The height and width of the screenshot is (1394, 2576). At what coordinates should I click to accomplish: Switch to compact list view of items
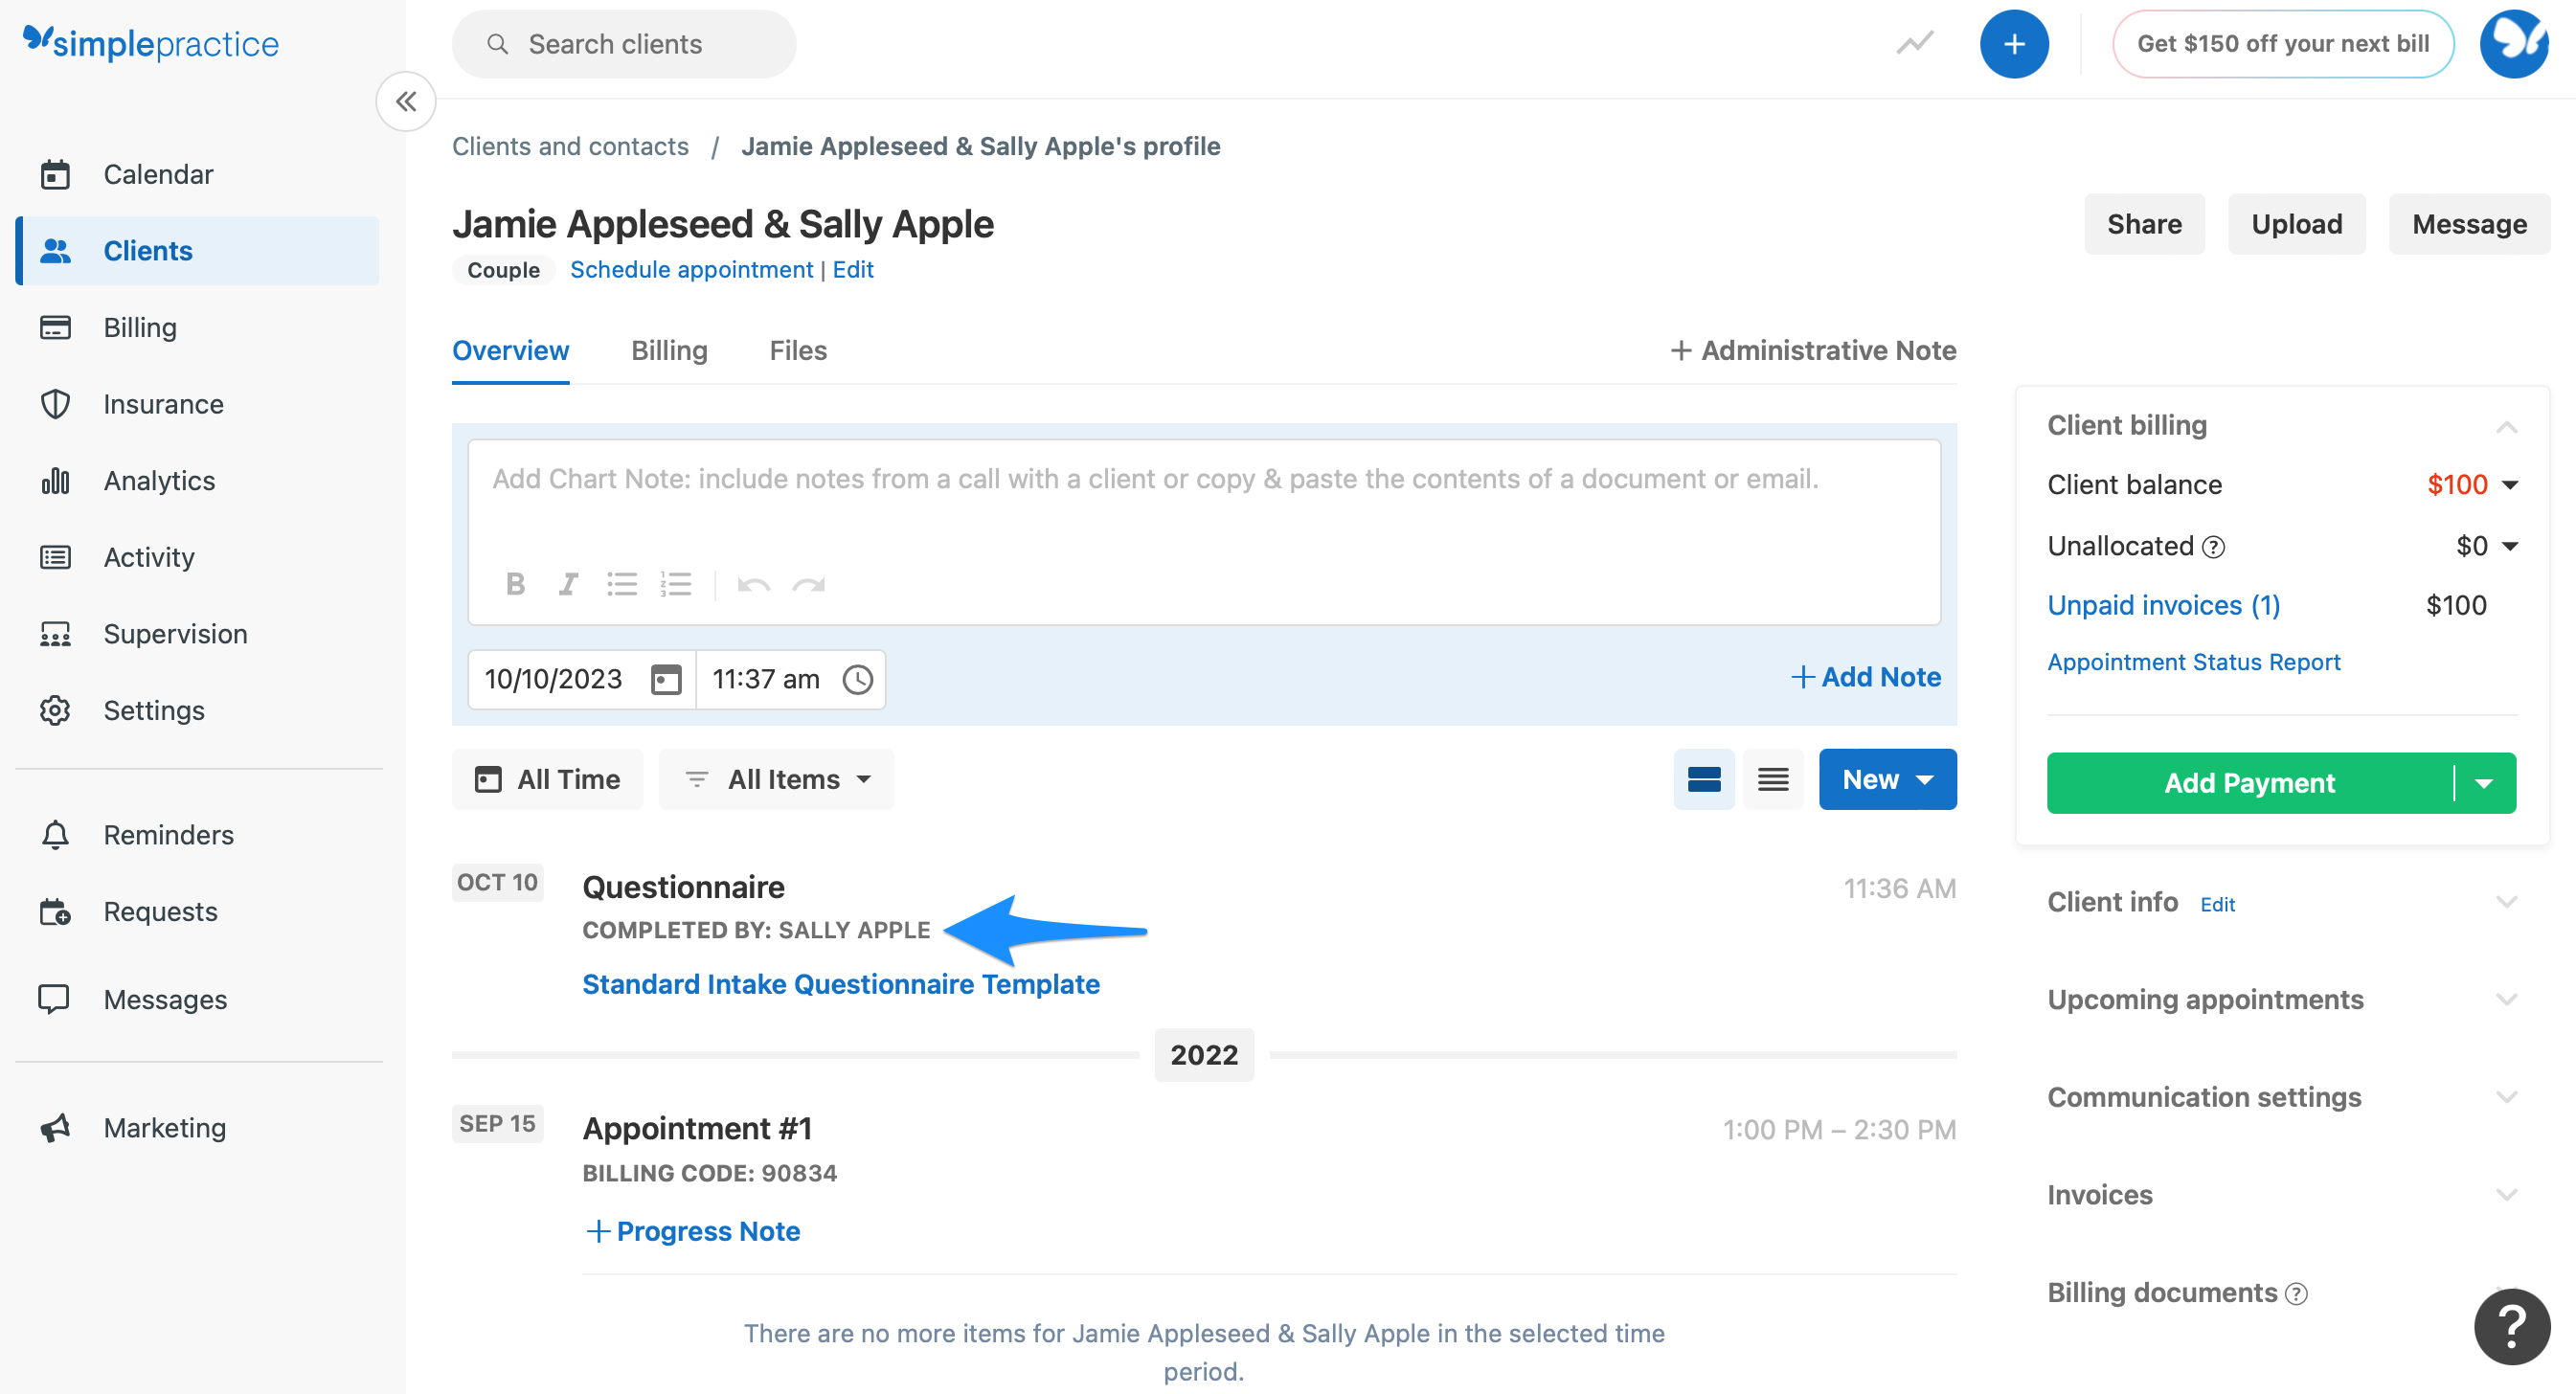coord(1772,779)
